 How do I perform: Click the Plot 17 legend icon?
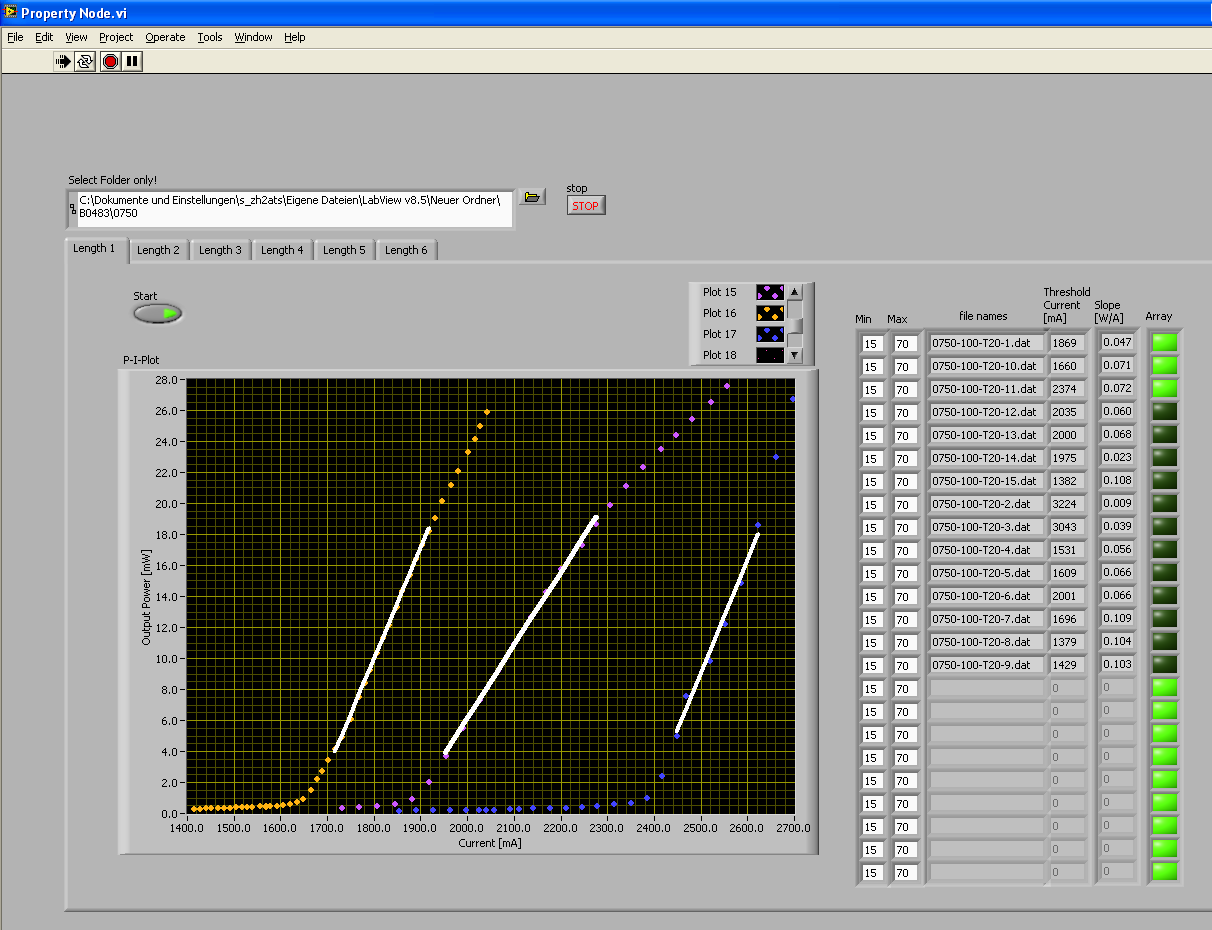click(x=769, y=334)
